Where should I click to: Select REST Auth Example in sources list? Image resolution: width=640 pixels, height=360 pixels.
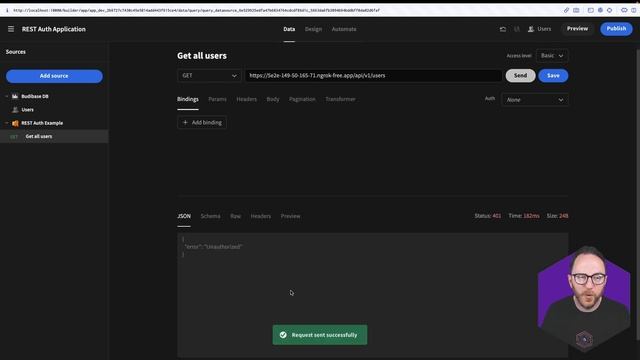point(54,123)
